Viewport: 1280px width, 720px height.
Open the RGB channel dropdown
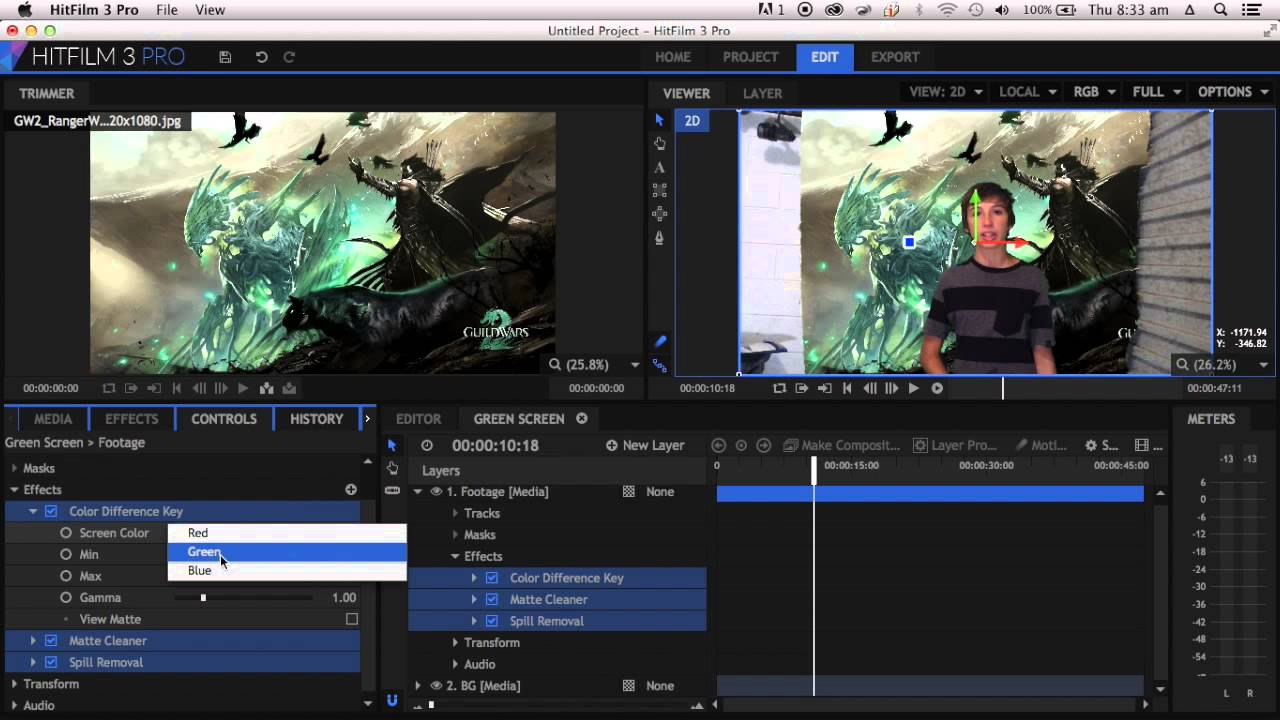click(1094, 91)
